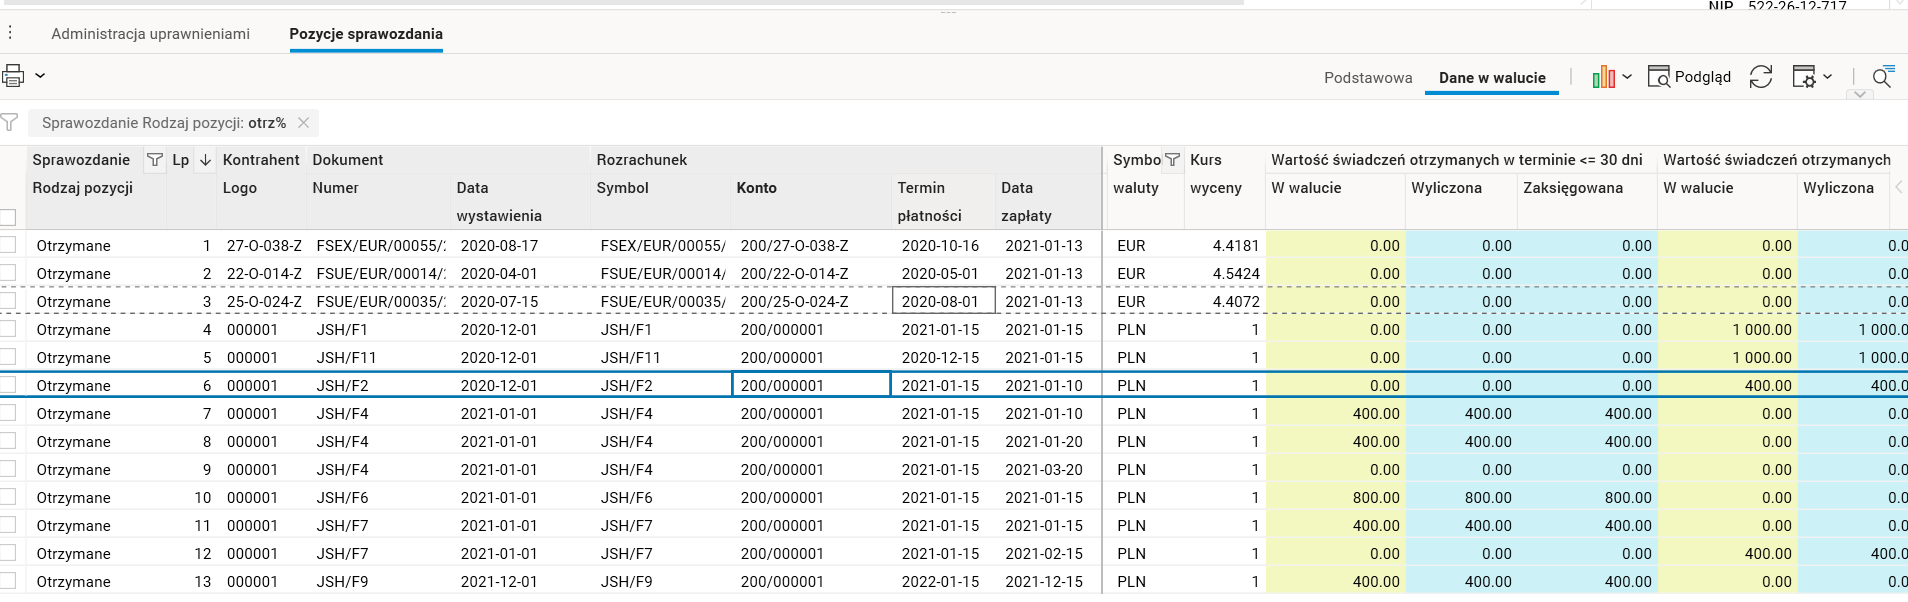1908x602 pixels.
Task: Open the chart bar icon
Action: pyautogui.click(x=1603, y=77)
